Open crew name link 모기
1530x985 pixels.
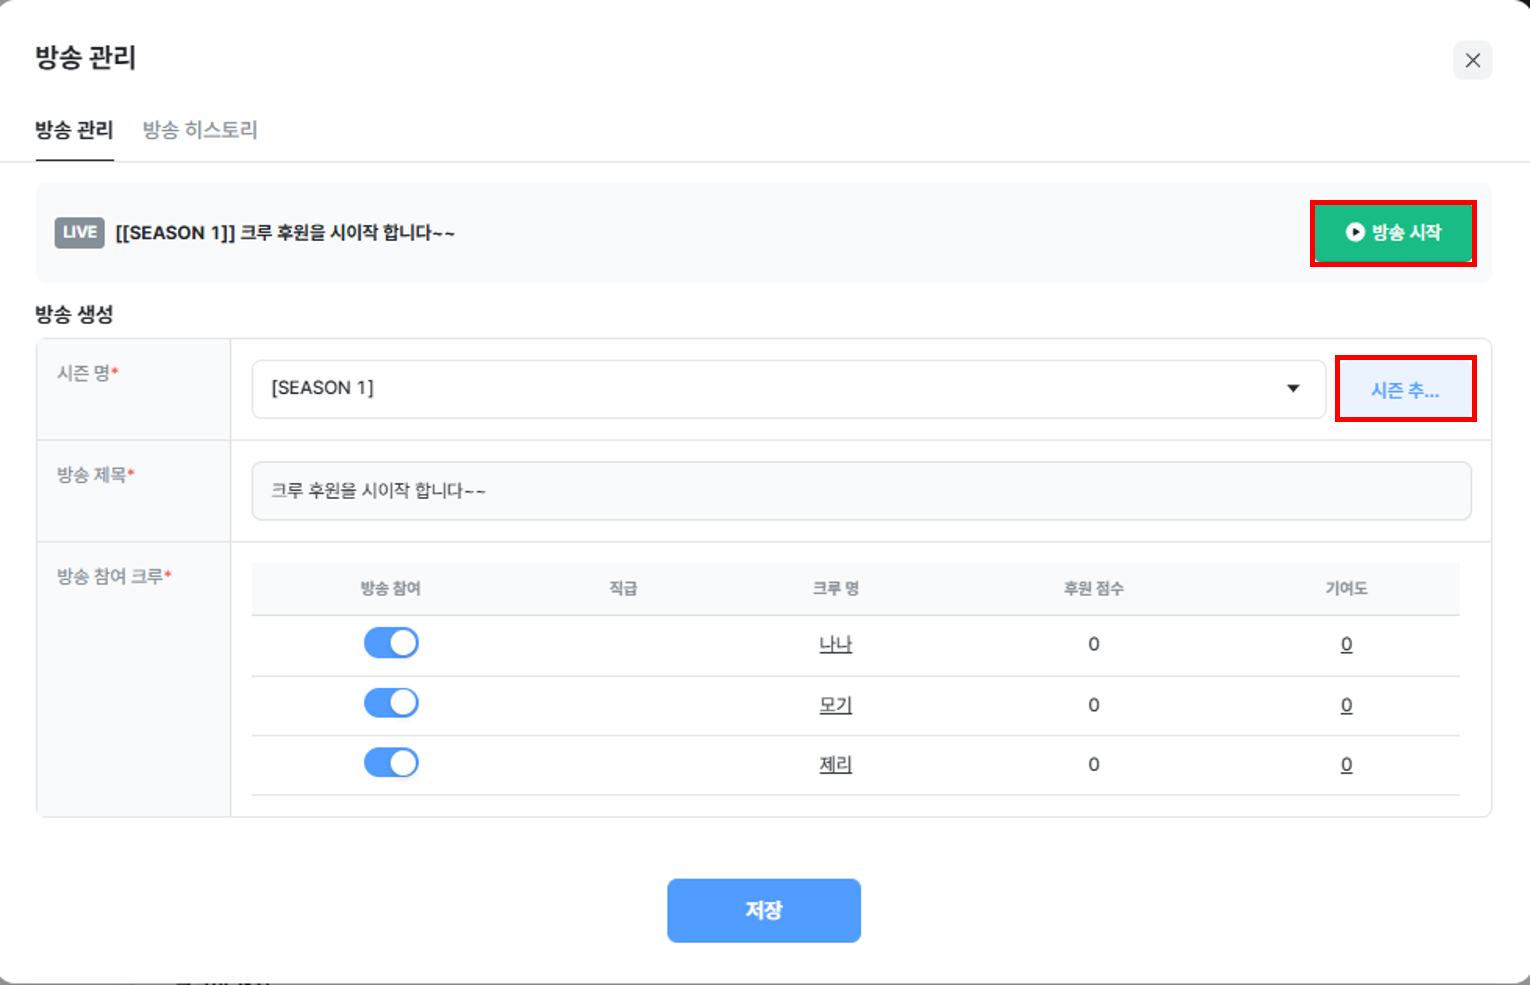tap(835, 705)
